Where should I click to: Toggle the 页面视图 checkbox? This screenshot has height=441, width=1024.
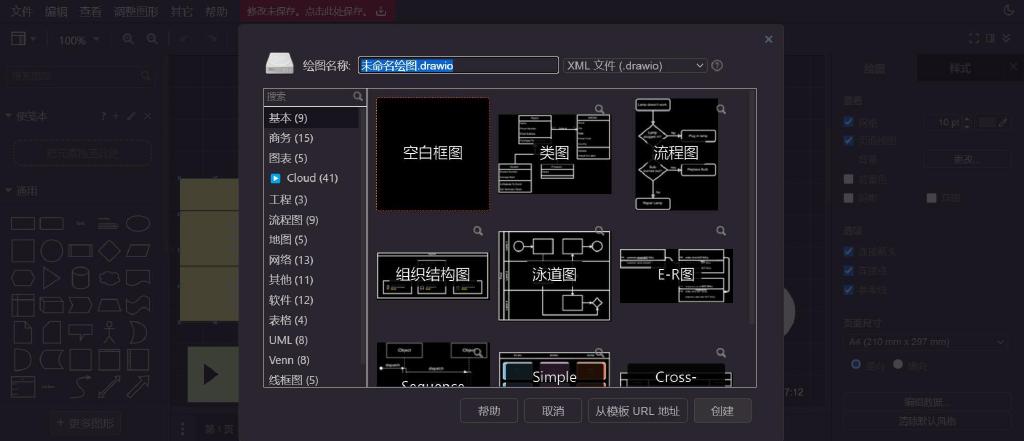[848, 140]
